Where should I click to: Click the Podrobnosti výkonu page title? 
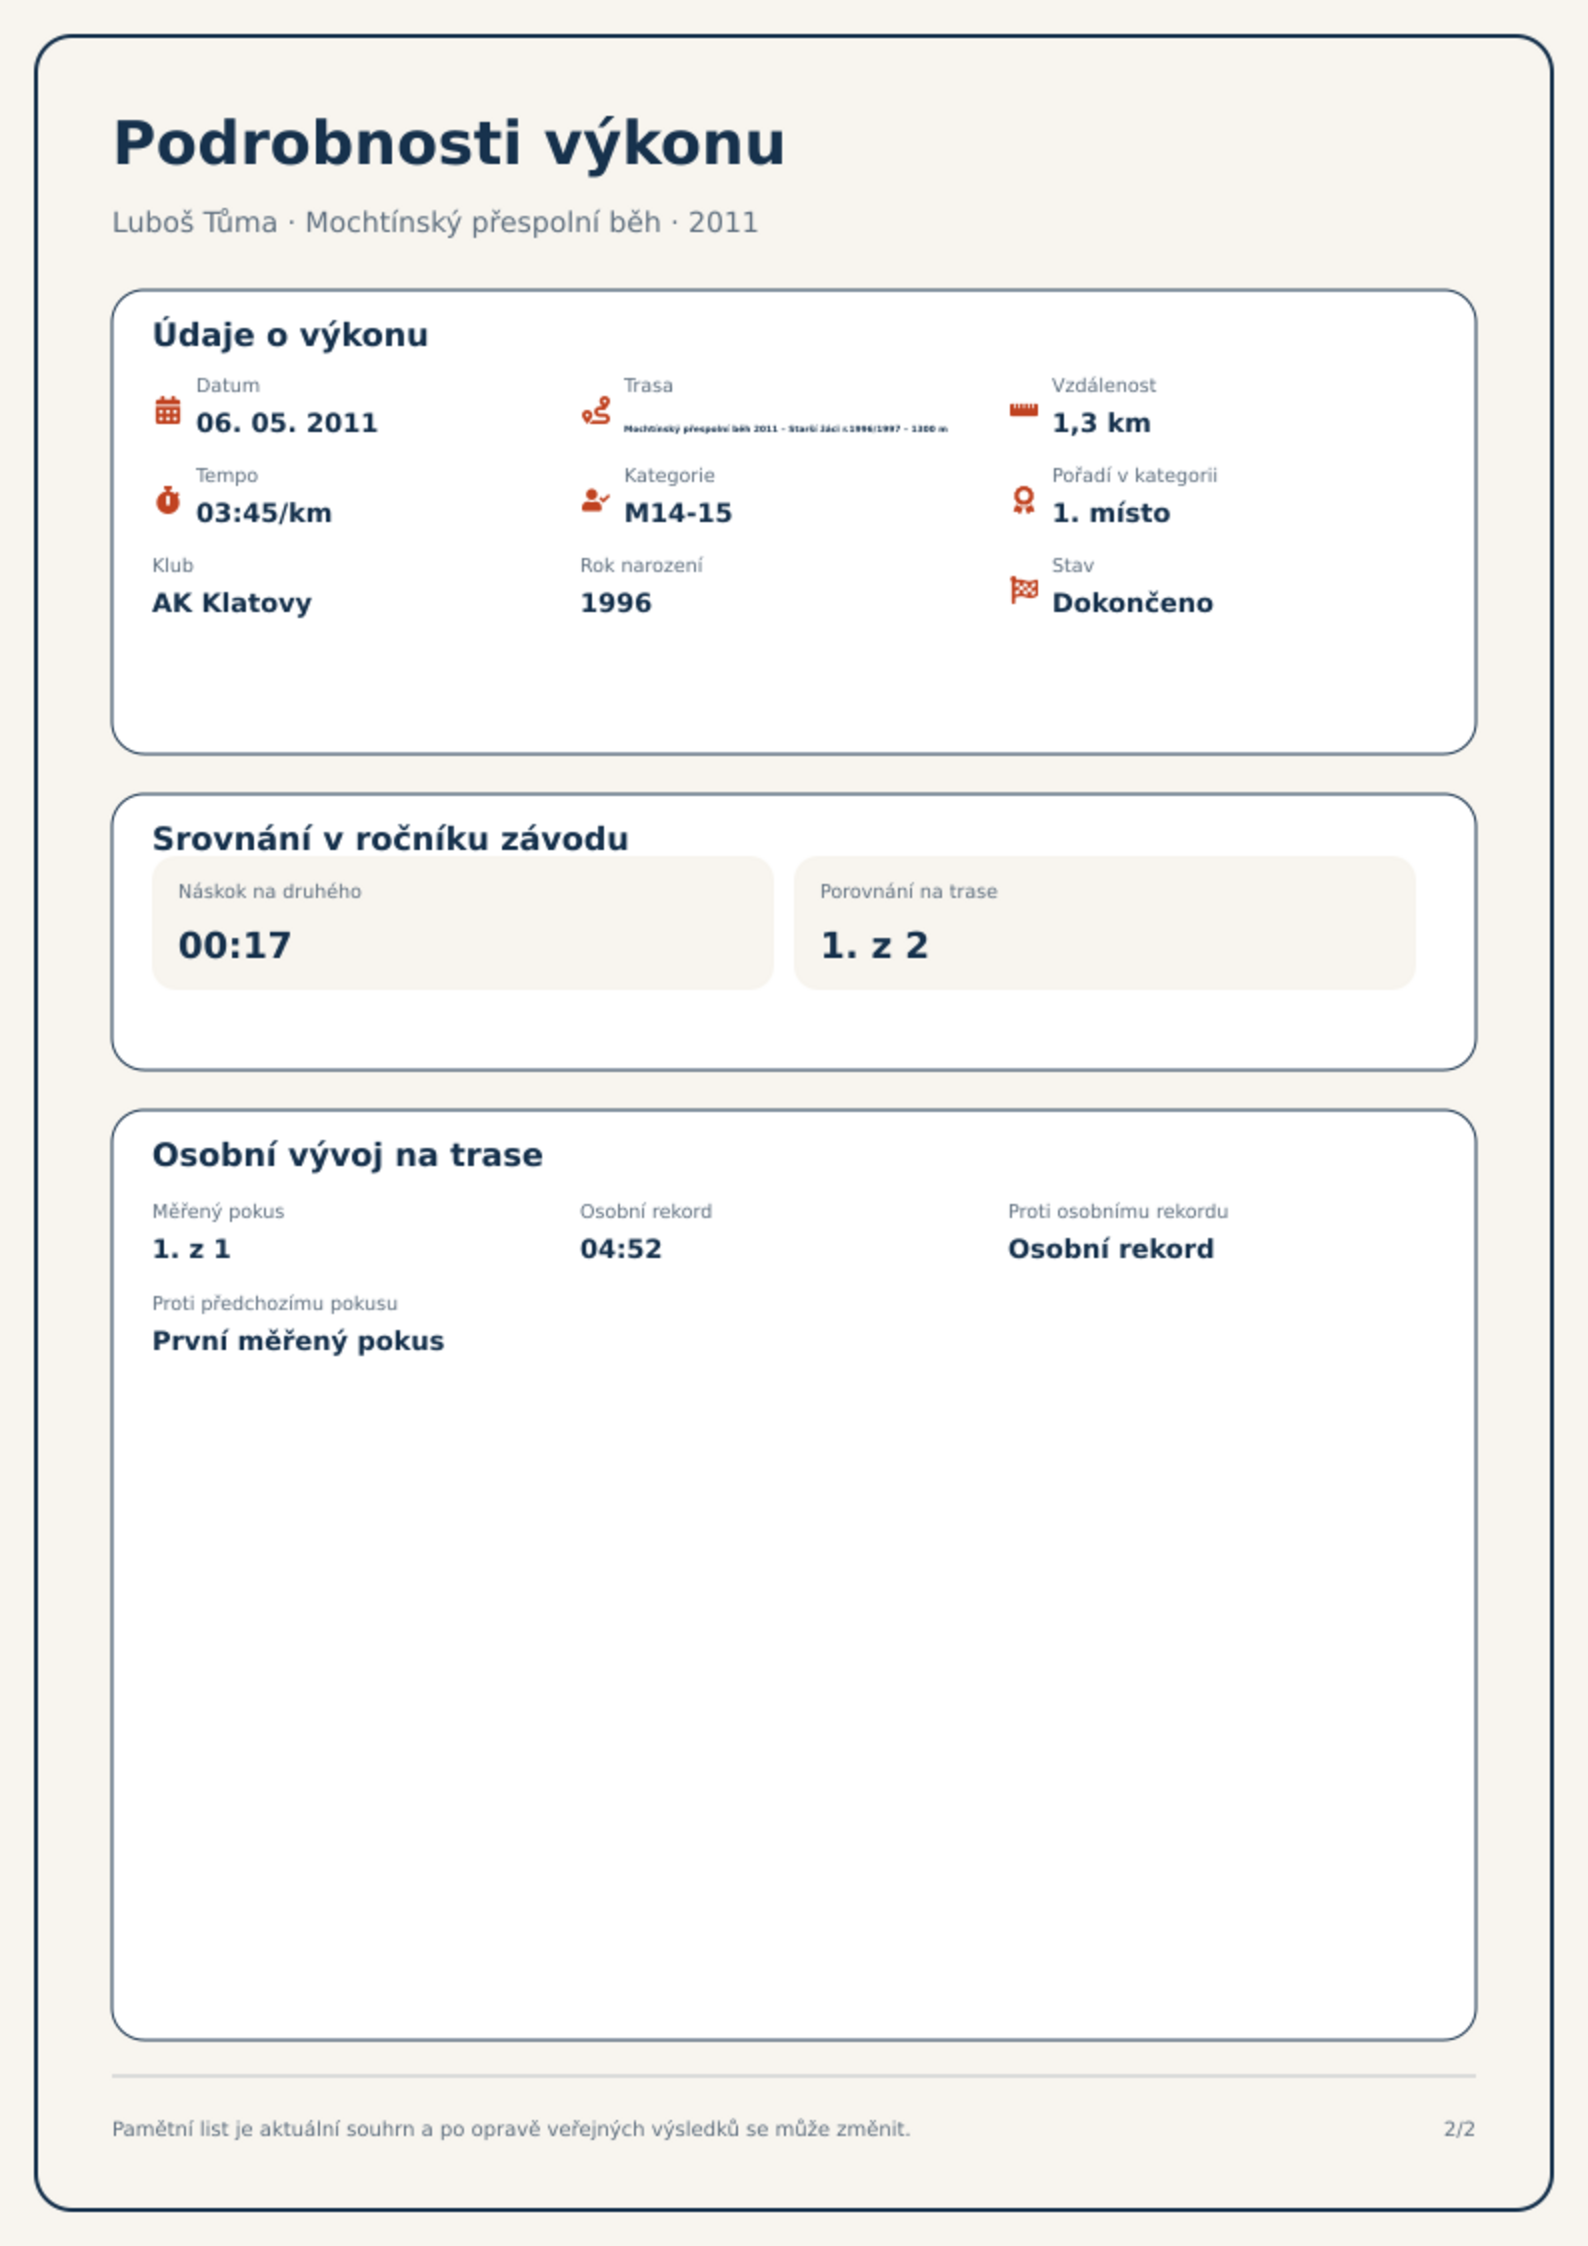tap(449, 142)
